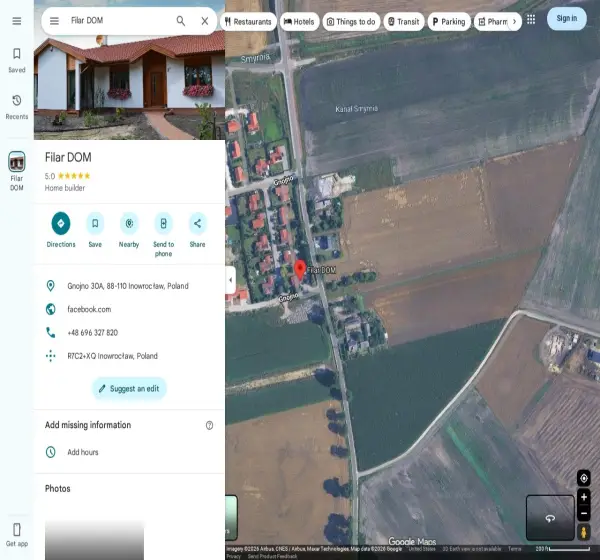Click the Directions icon

[x=61, y=223]
